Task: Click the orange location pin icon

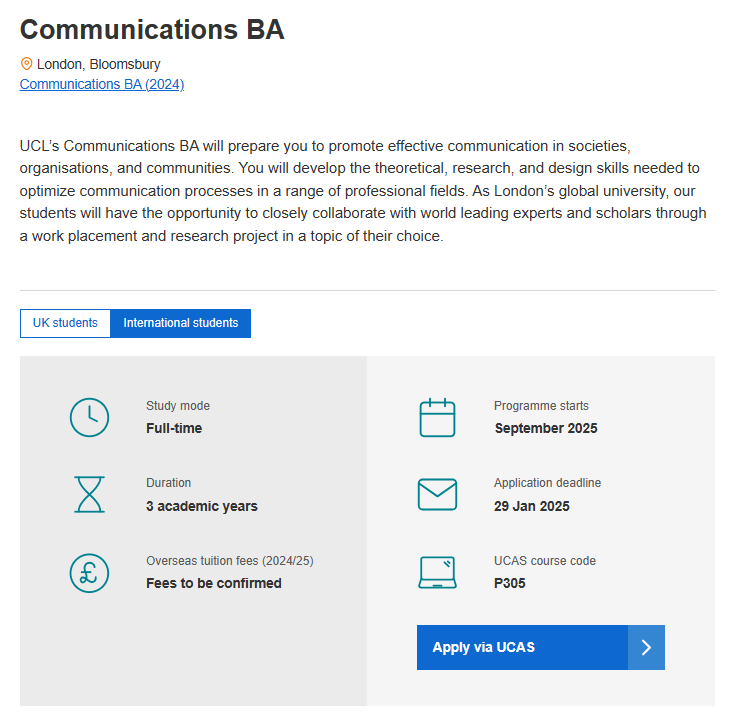Action: tap(27, 64)
